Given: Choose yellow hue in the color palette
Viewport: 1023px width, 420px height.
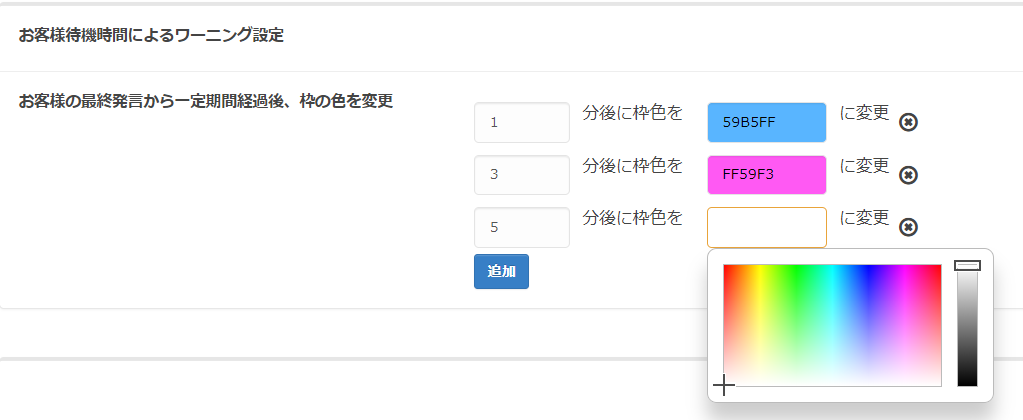Looking at the screenshot, I should [759, 267].
